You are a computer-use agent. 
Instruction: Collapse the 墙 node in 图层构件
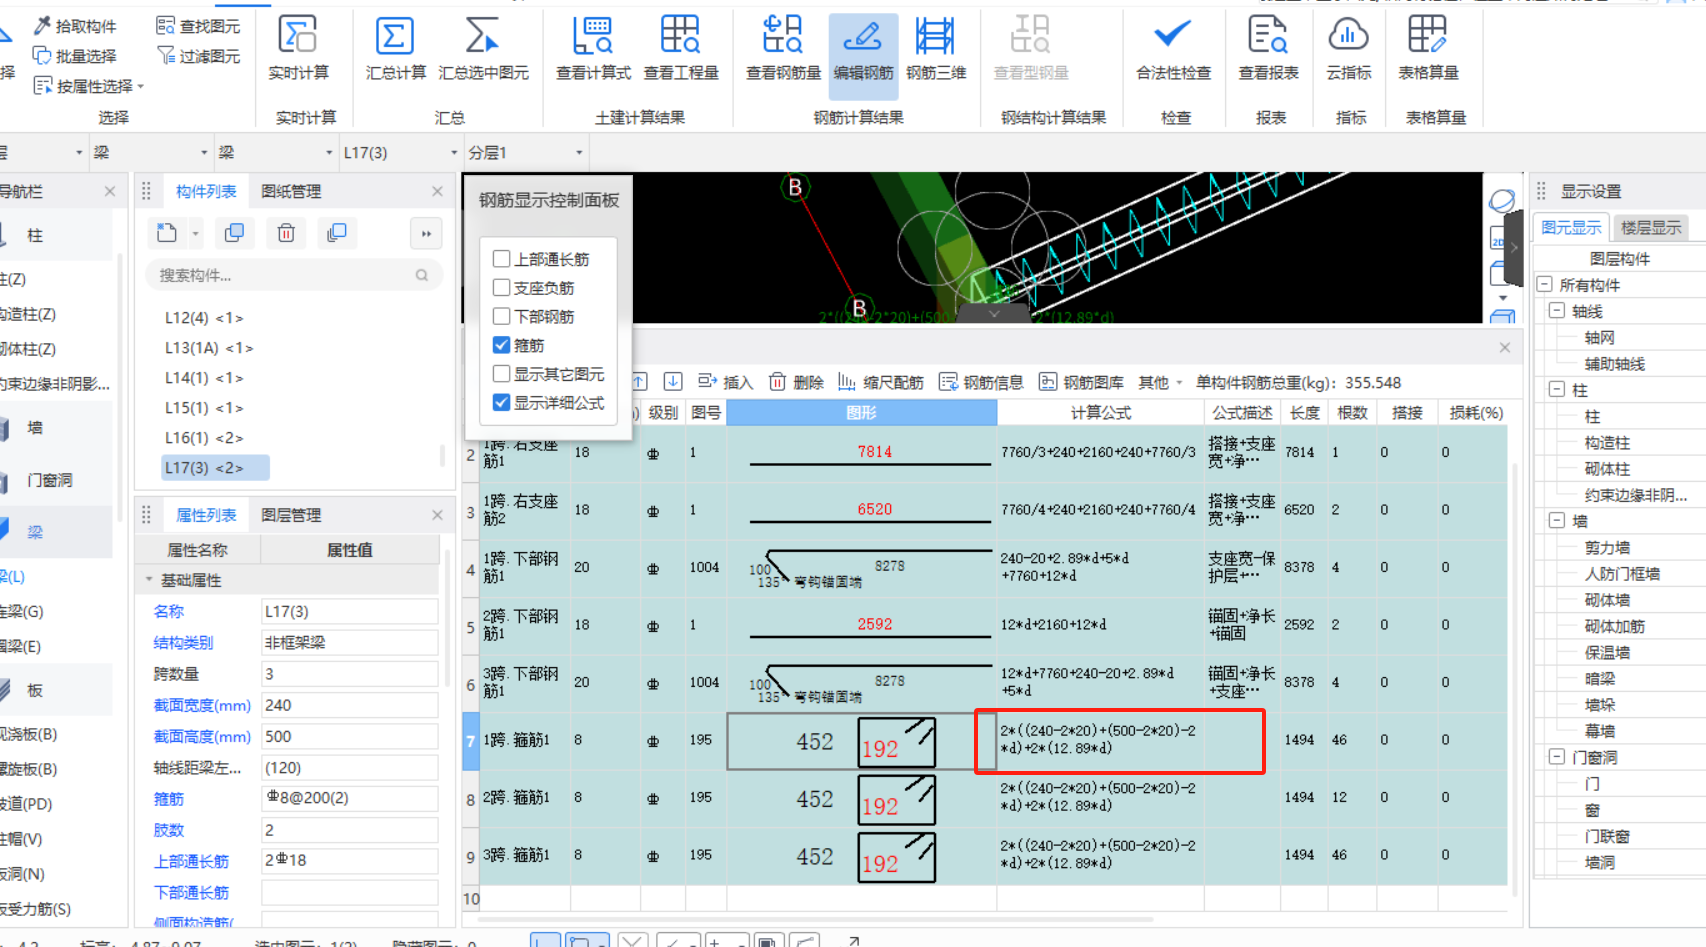tap(1557, 520)
